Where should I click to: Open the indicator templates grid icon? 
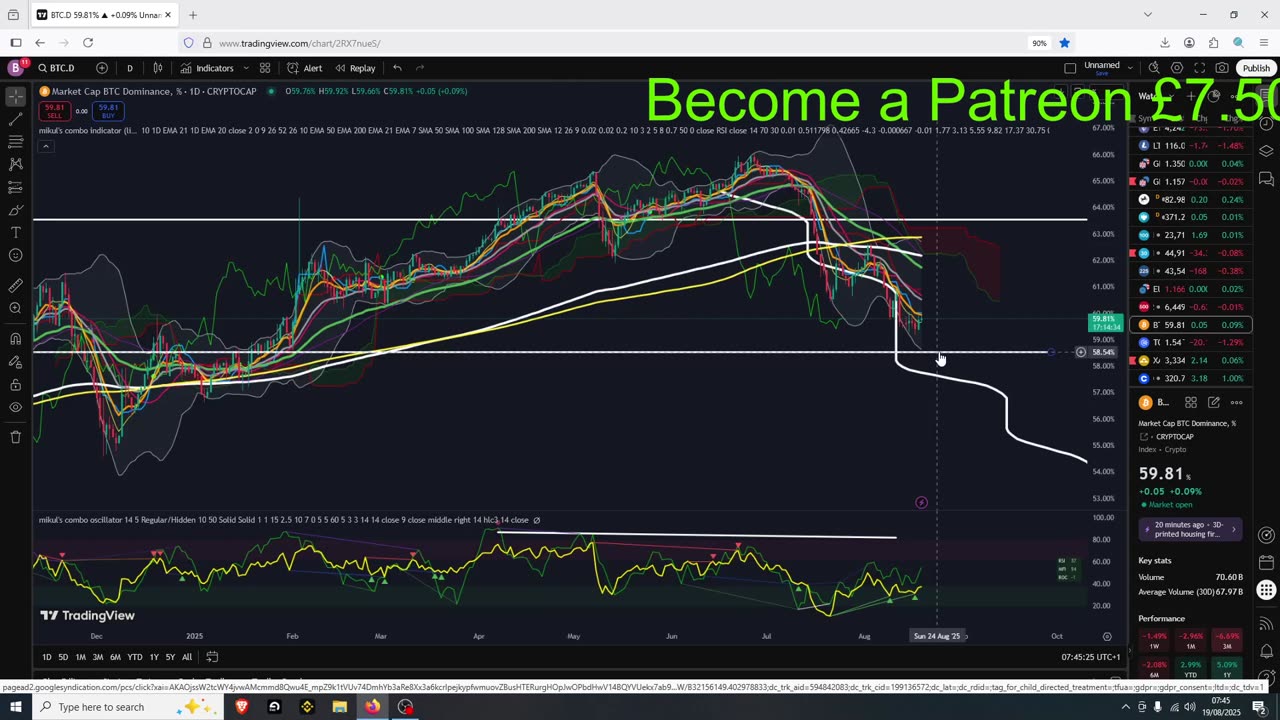[x=265, y=68]
